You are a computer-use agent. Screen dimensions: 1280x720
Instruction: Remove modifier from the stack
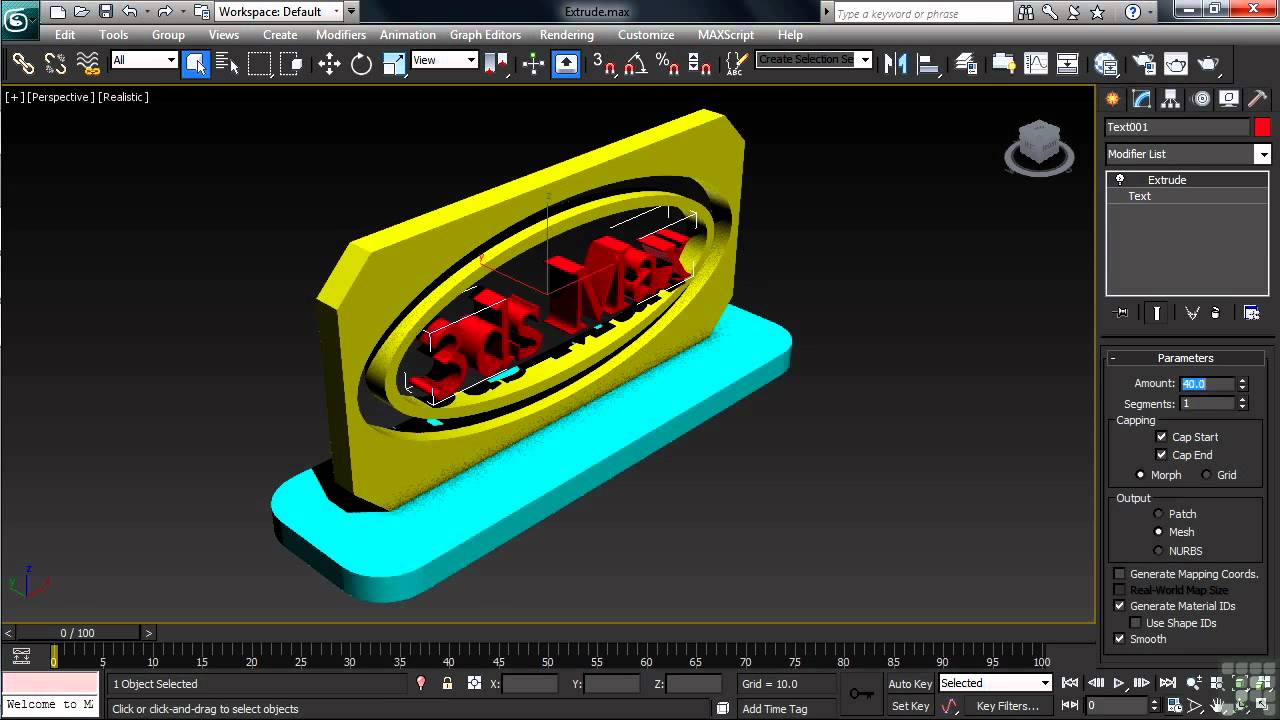point(1216,313)
